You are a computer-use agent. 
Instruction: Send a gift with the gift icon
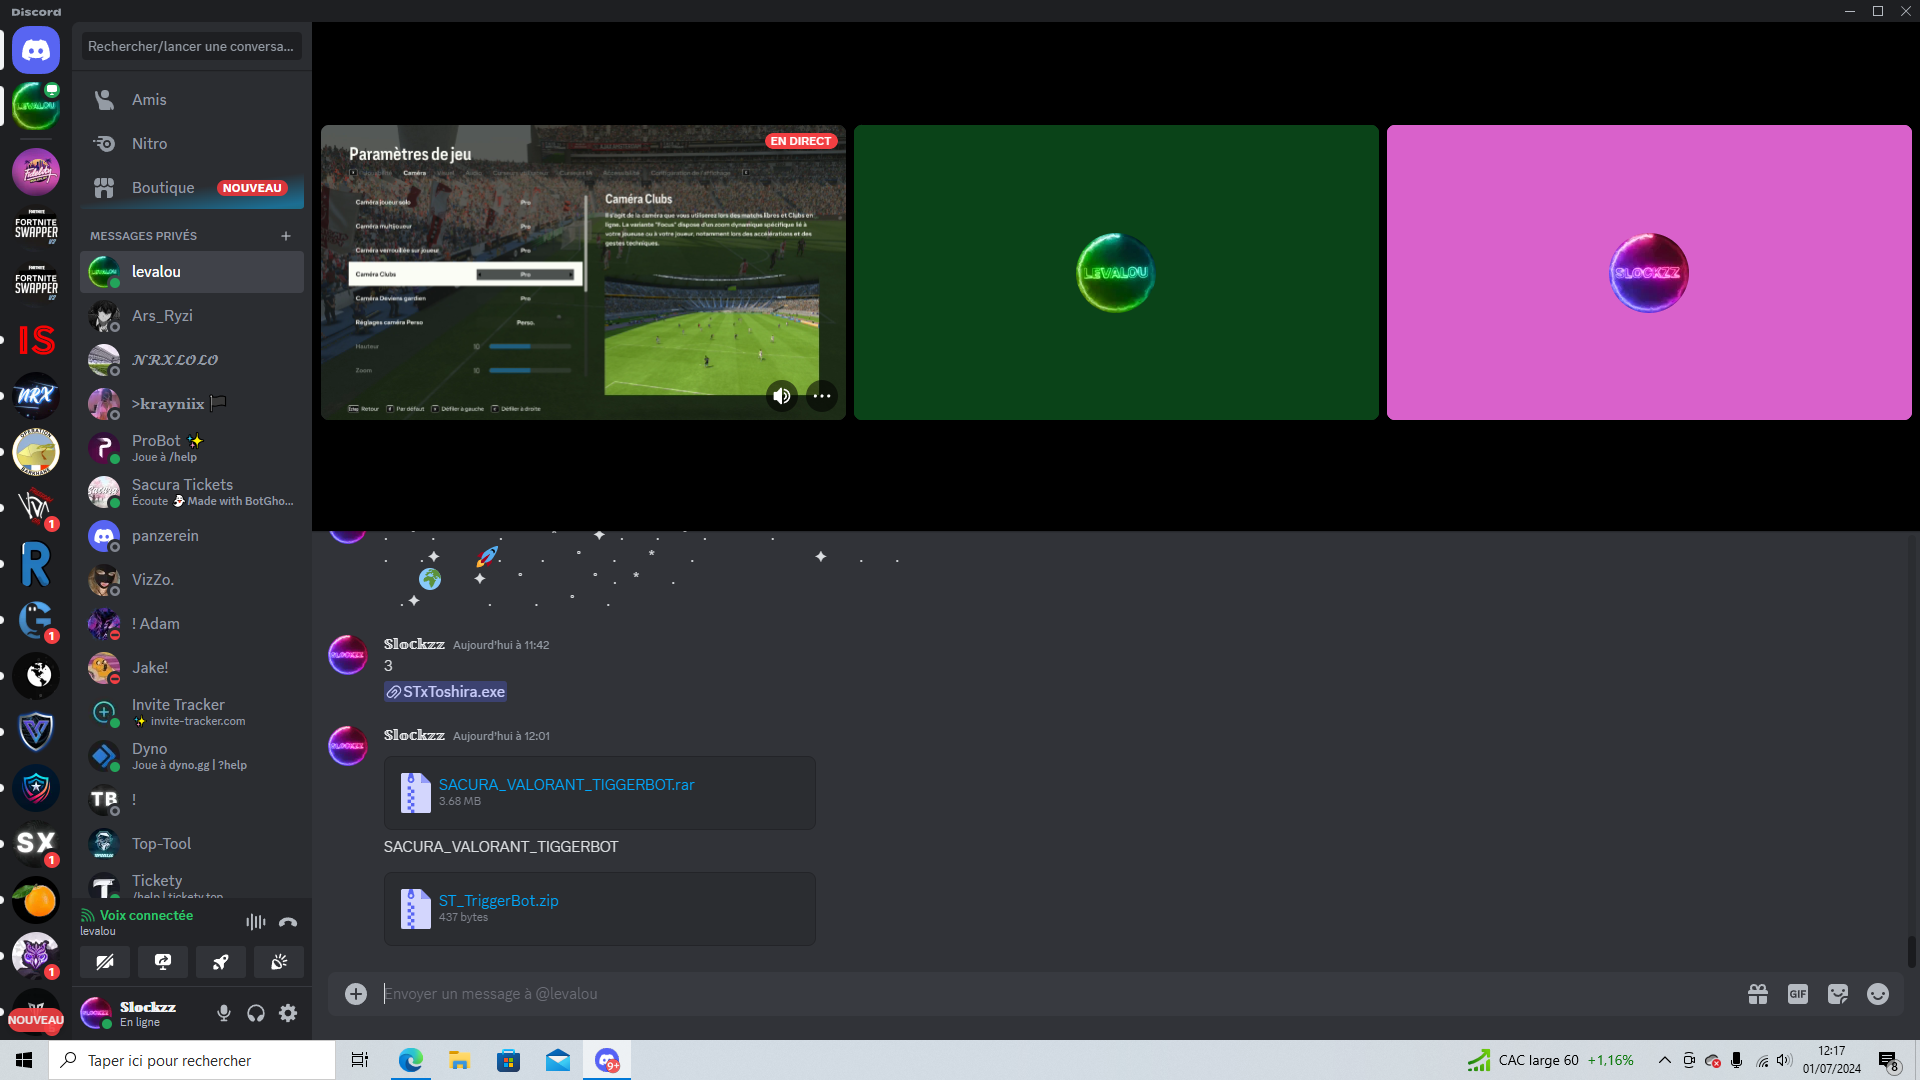pyautogui.click(x=1758, y=994)
